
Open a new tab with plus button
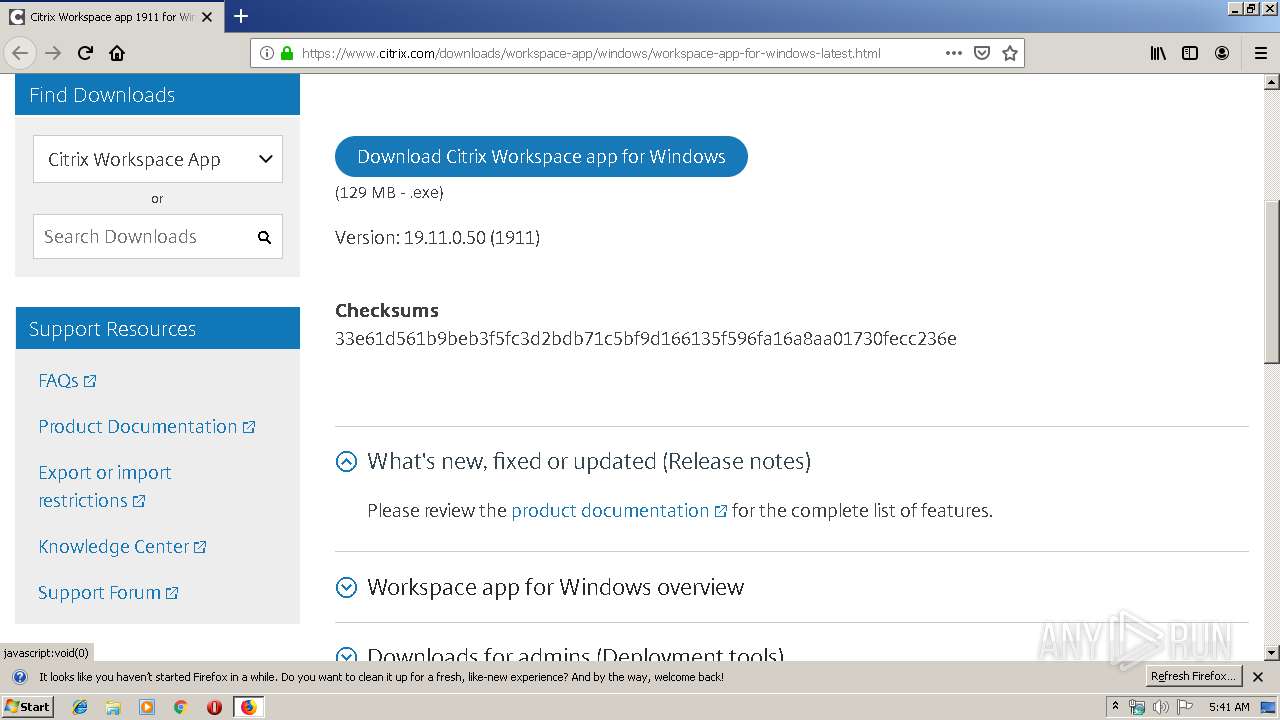tap(241, 16)
